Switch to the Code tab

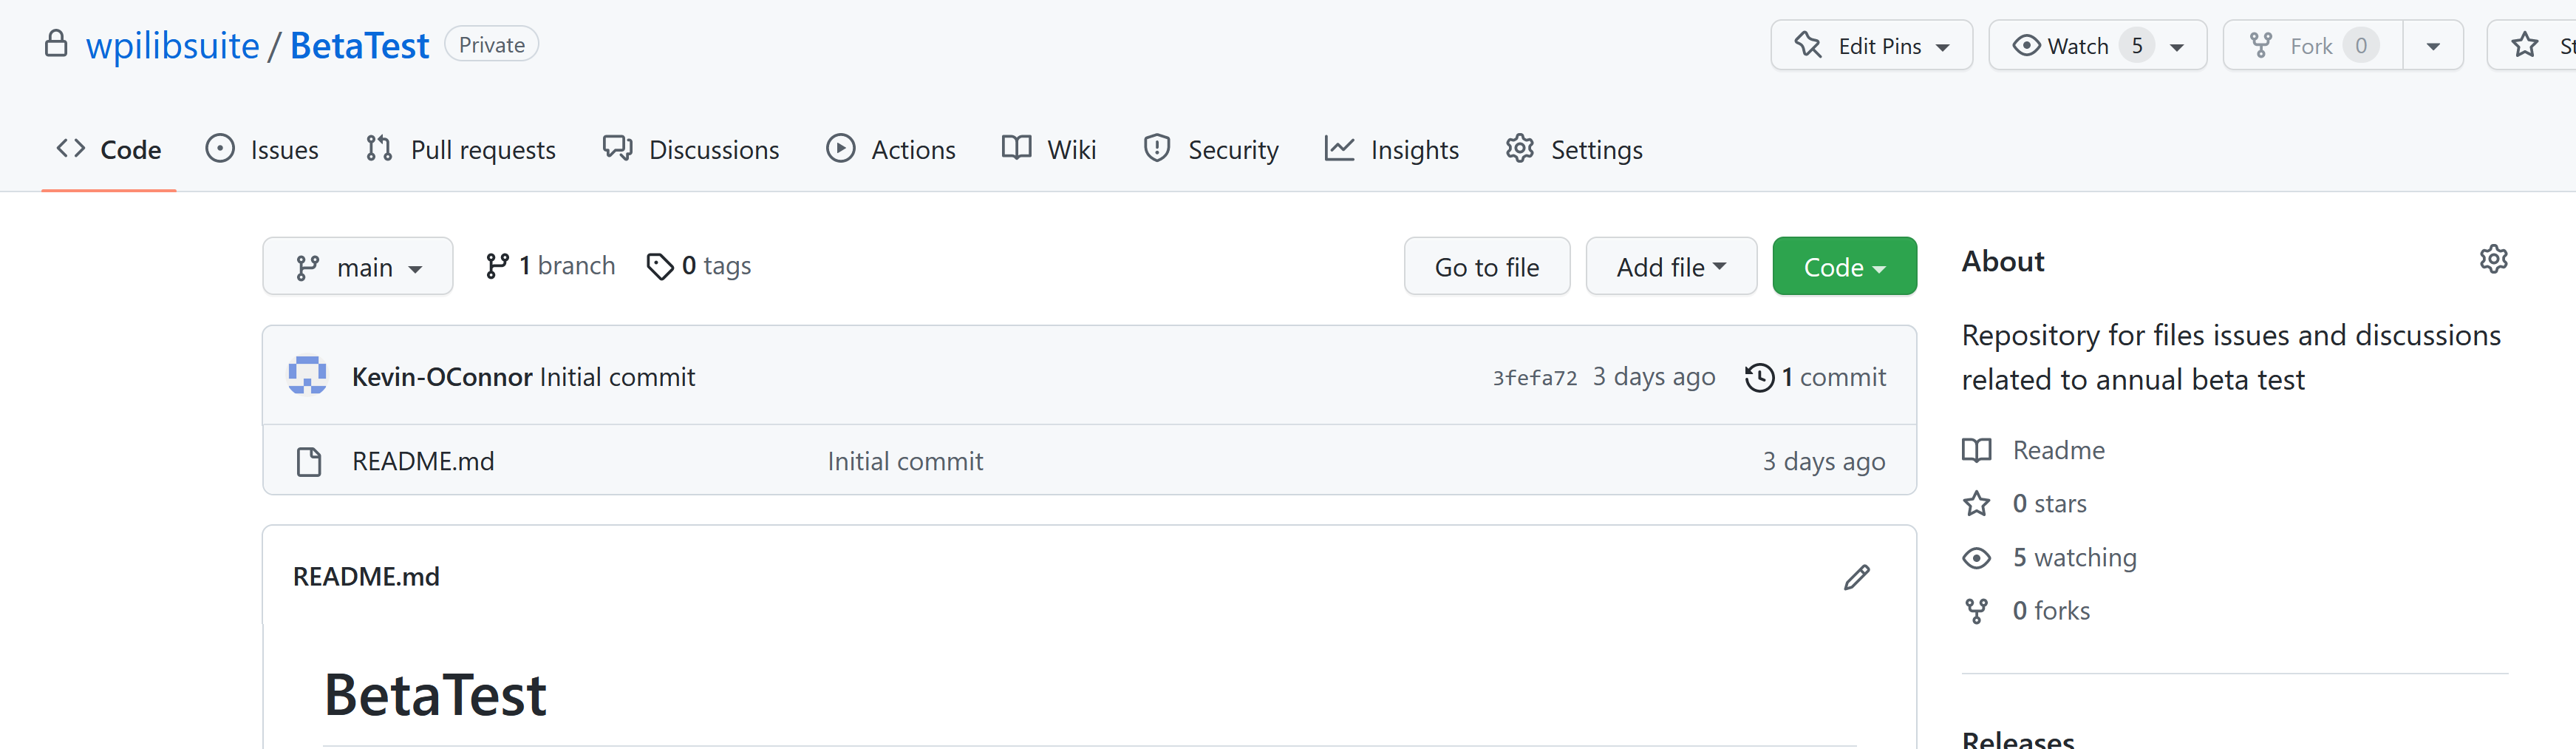point(109,150)
